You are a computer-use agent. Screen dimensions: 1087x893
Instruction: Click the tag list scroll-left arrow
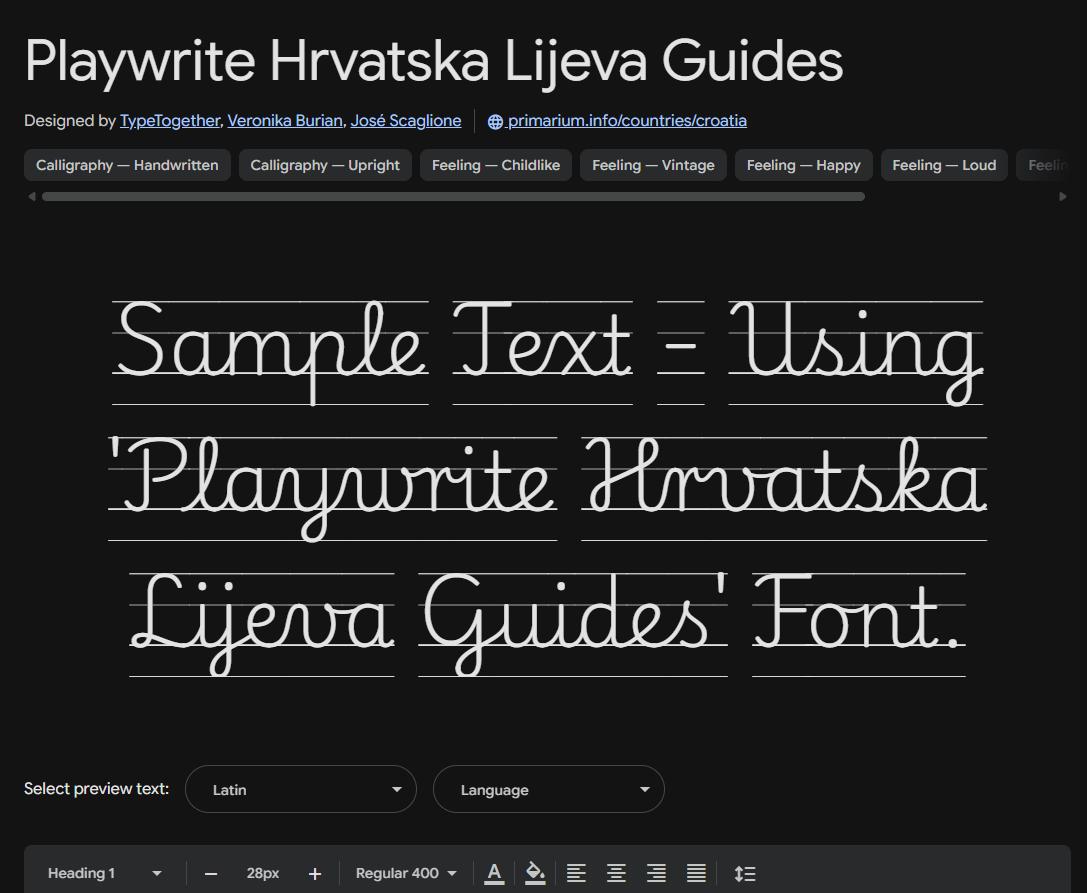(x=31, y=196)
